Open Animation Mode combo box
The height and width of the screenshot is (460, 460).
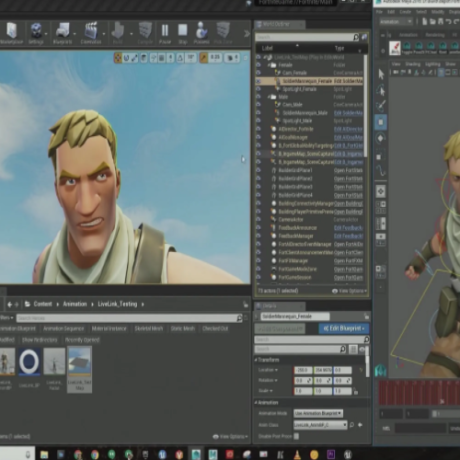click(x=318, y=413)
